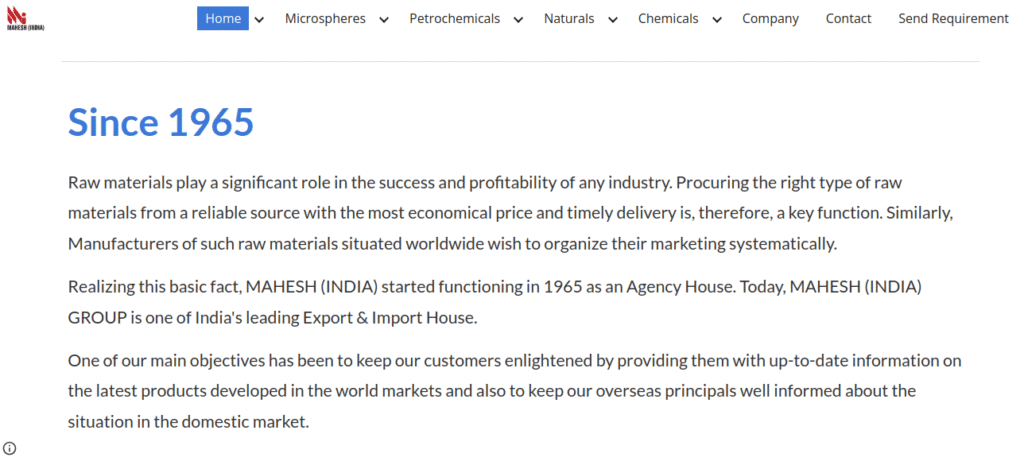This screenshot has height=465, width=1024.
Task: Expand the Microspheres dropdown arrow
Action: click(384, 19)
